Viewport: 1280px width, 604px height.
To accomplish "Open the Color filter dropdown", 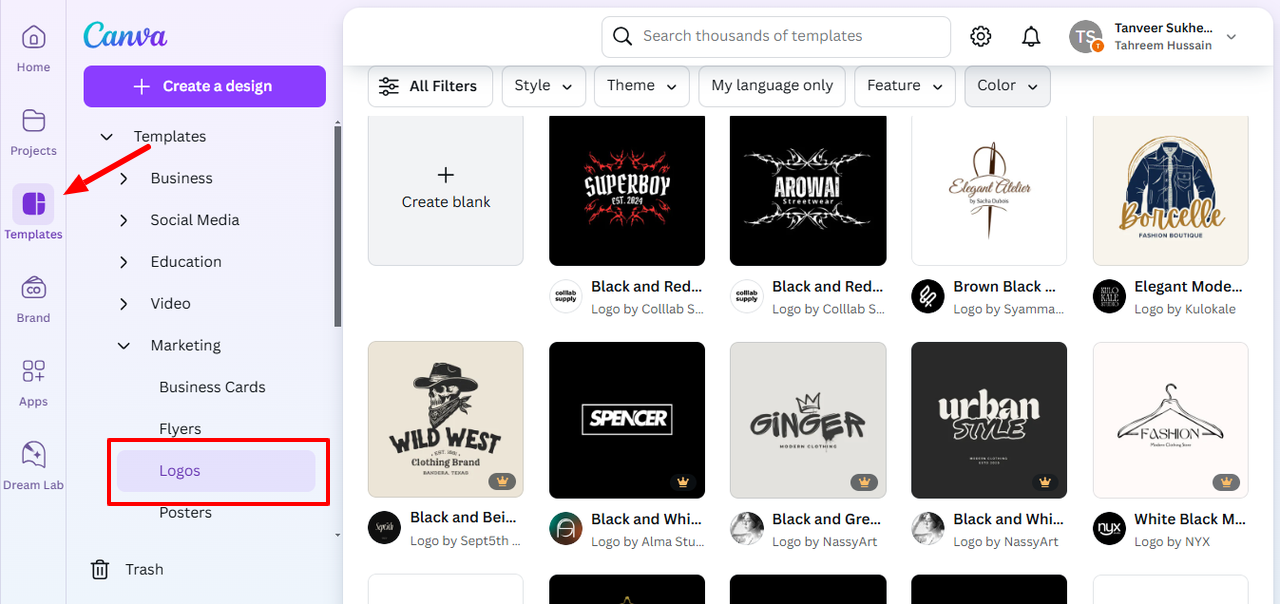I will [1007, 86].
